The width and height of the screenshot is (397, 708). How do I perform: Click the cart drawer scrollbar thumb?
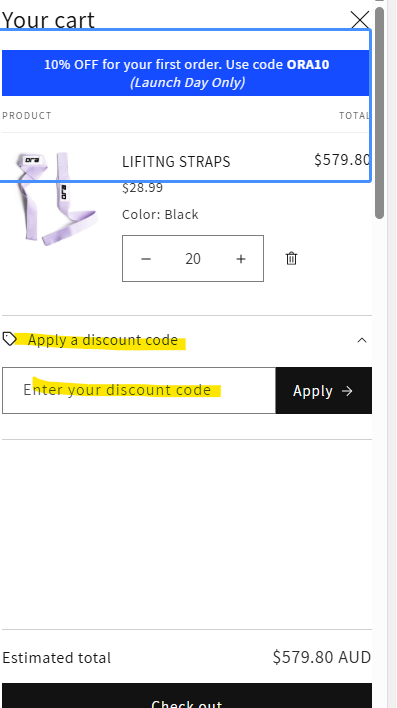click(380, 113)
